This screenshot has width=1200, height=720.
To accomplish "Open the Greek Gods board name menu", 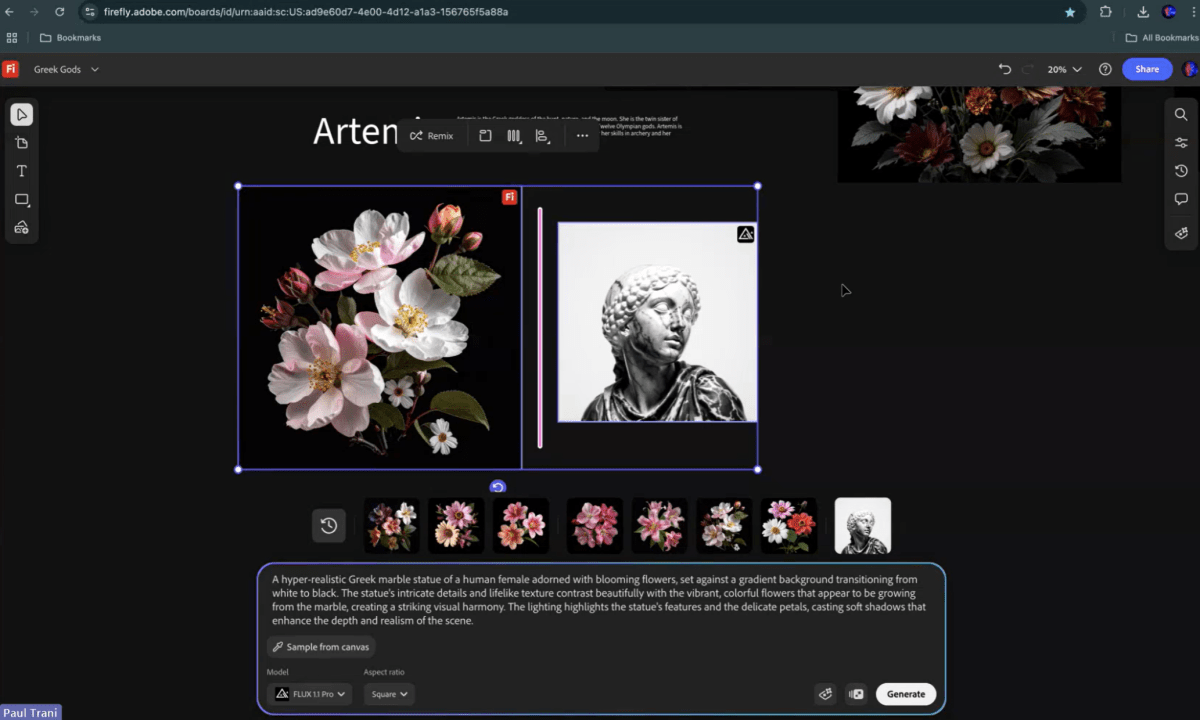I will pos(66,69).
